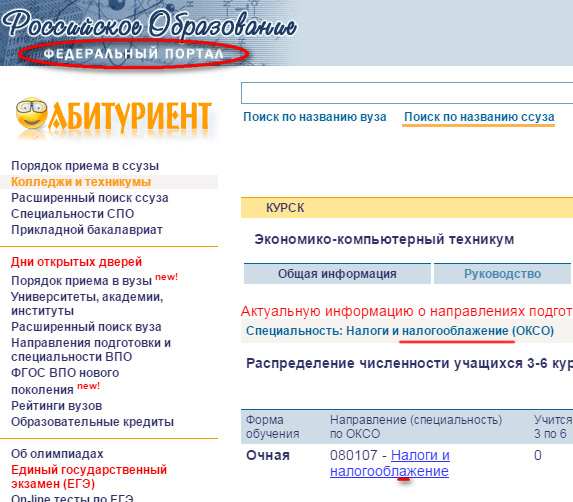
Task: Open Рейтинги вузов link
Action: tap(57, 406)
